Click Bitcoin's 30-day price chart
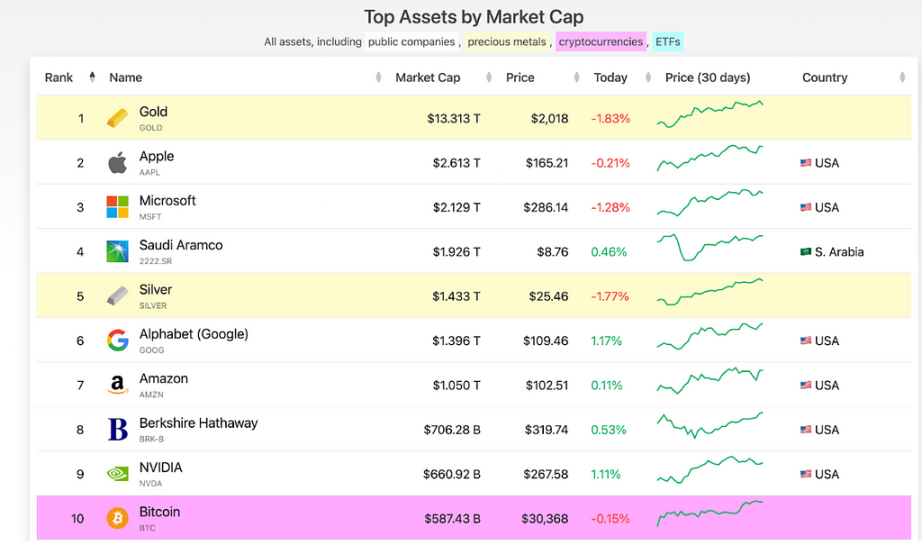922x545 pixels. [x=710, y=513]
